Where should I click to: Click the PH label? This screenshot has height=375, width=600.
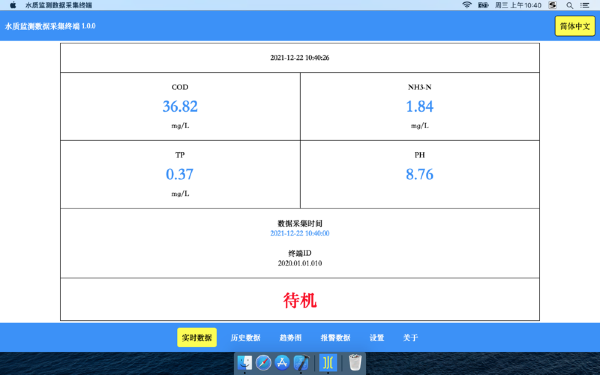[x=420, y=155]
